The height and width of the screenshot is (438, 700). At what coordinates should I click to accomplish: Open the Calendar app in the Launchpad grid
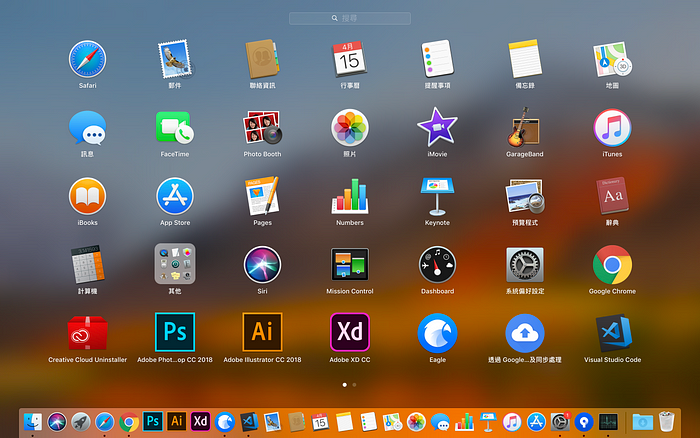(350, 59)
